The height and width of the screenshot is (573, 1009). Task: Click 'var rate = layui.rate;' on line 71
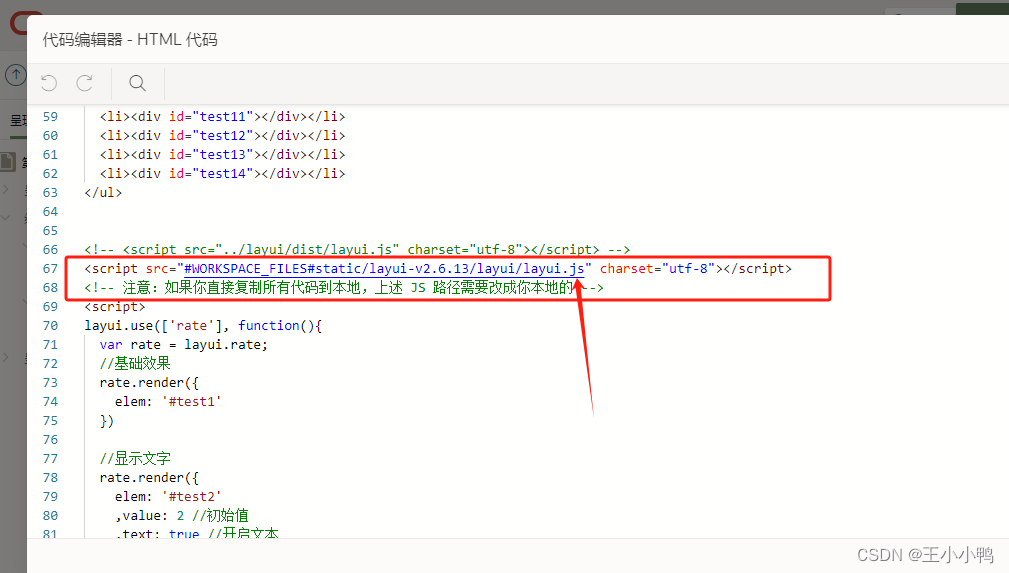coord(183,344)
